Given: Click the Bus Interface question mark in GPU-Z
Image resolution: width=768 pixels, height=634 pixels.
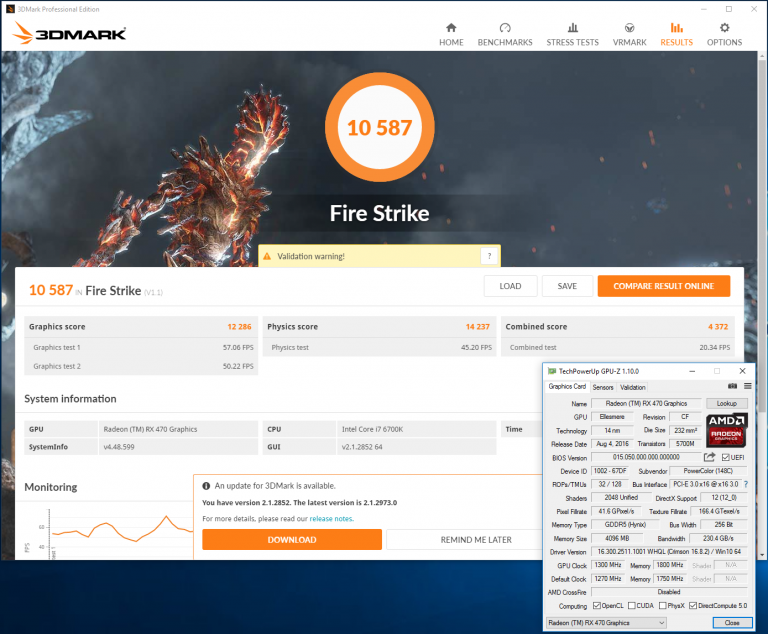Looking at the screenshot, I should click(746, 484).
